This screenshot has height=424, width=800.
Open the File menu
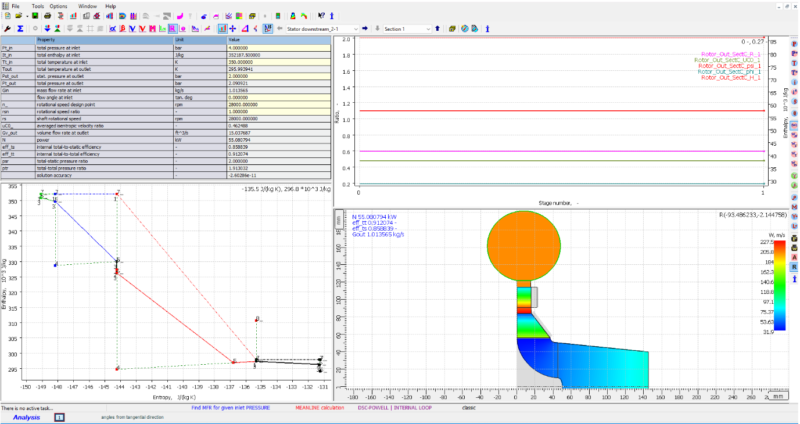point(15,6)
